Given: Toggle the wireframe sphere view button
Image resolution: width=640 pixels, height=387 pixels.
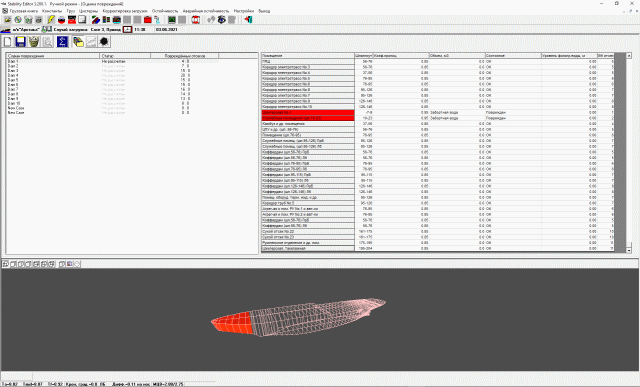Looking at the screenshot, I should pyautogui.click(x=77, y=264).
